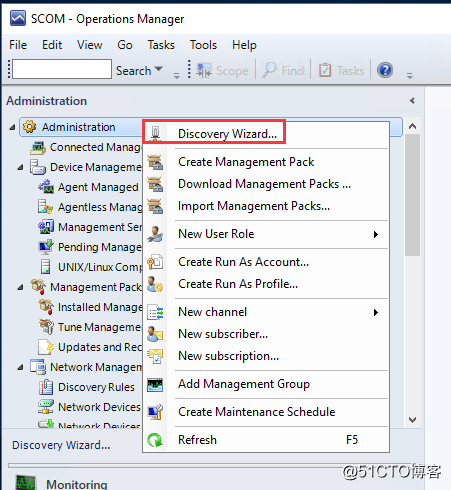Click the Administration gear icon in tree

point(30,127)
